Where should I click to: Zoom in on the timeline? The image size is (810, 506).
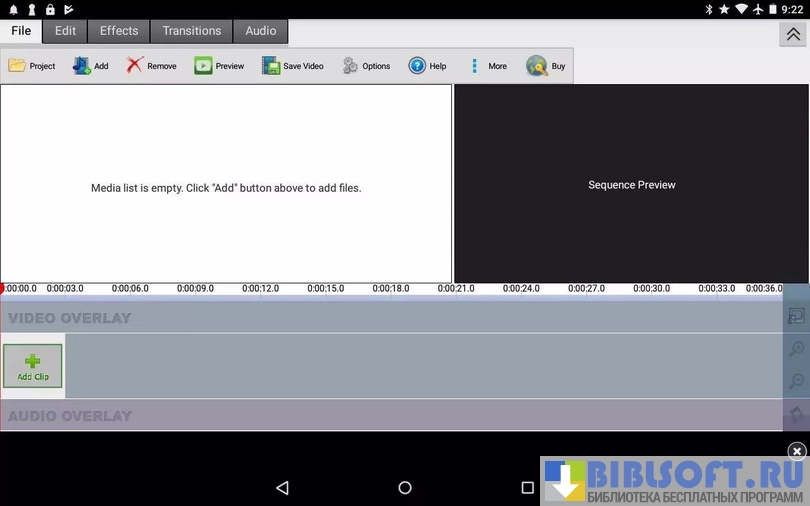click(796, 349)
